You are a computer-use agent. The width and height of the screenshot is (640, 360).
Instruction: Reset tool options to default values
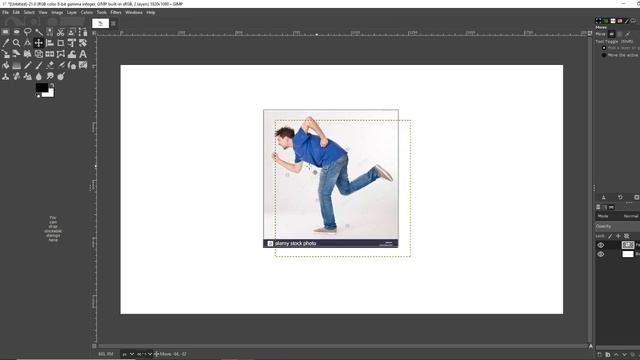[636, 197]
